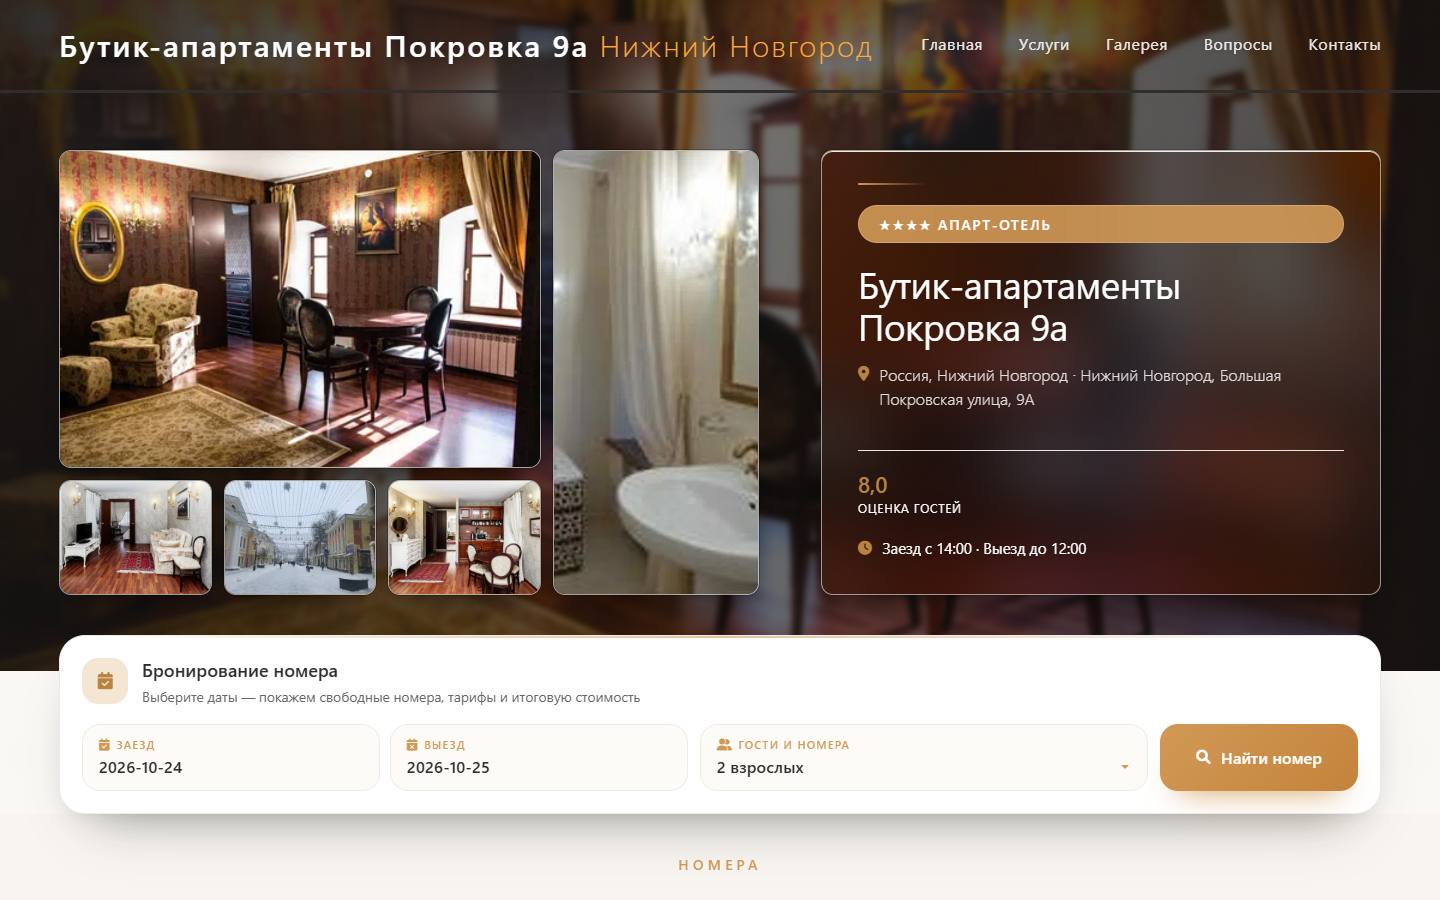
Task: Select the check-out date field 2026-10-25
Action: pos(539,757)
